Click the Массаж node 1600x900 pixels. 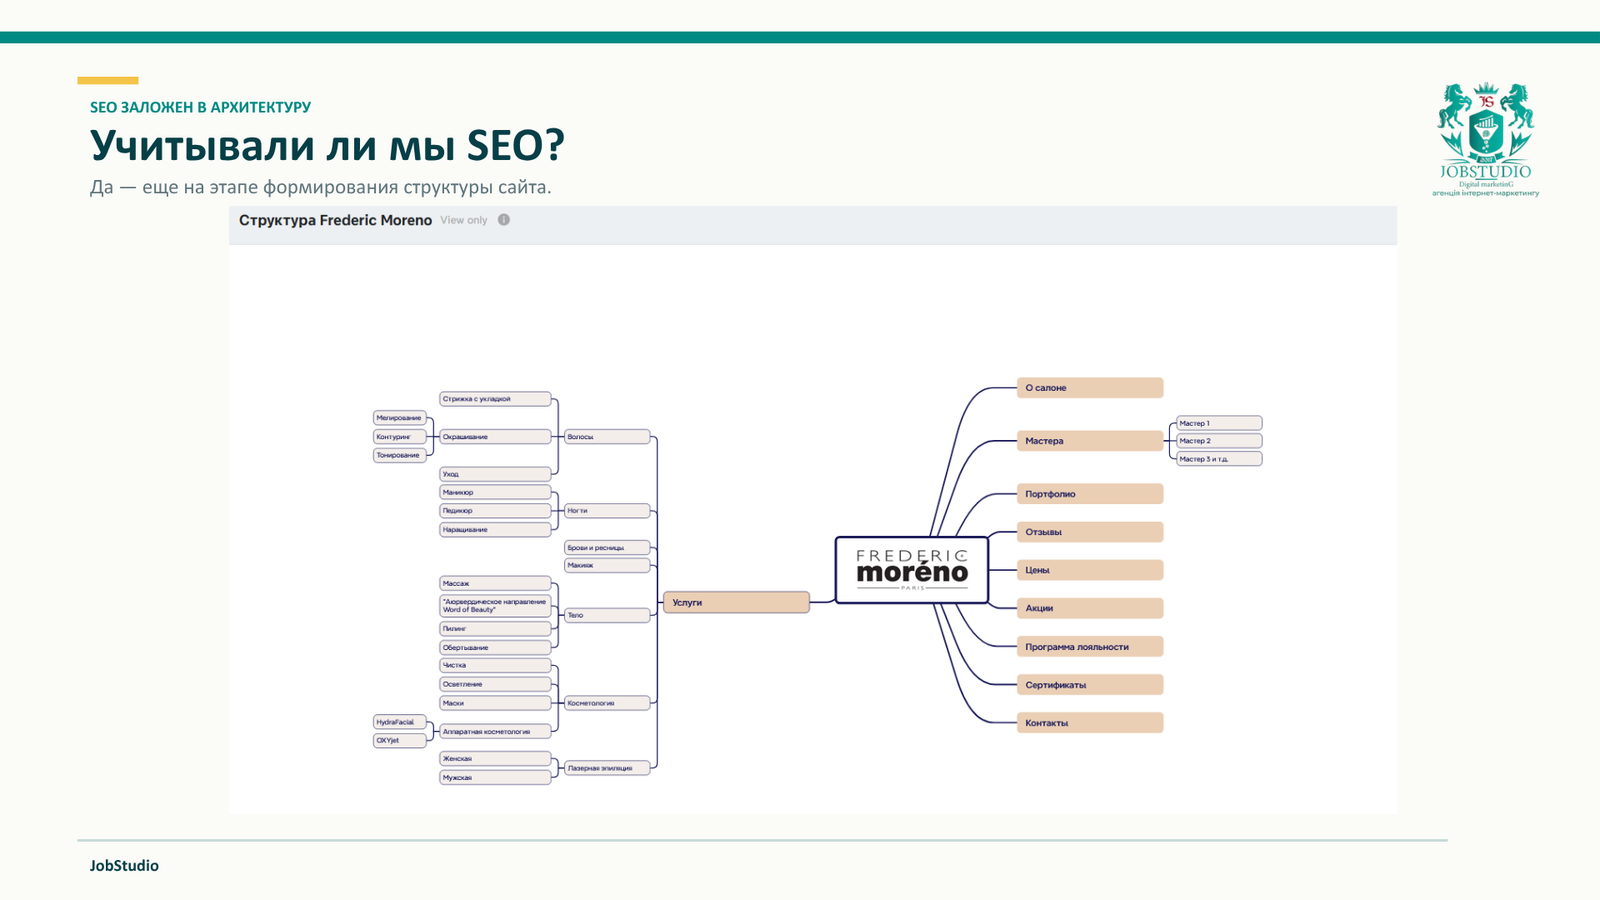[495, 583]
